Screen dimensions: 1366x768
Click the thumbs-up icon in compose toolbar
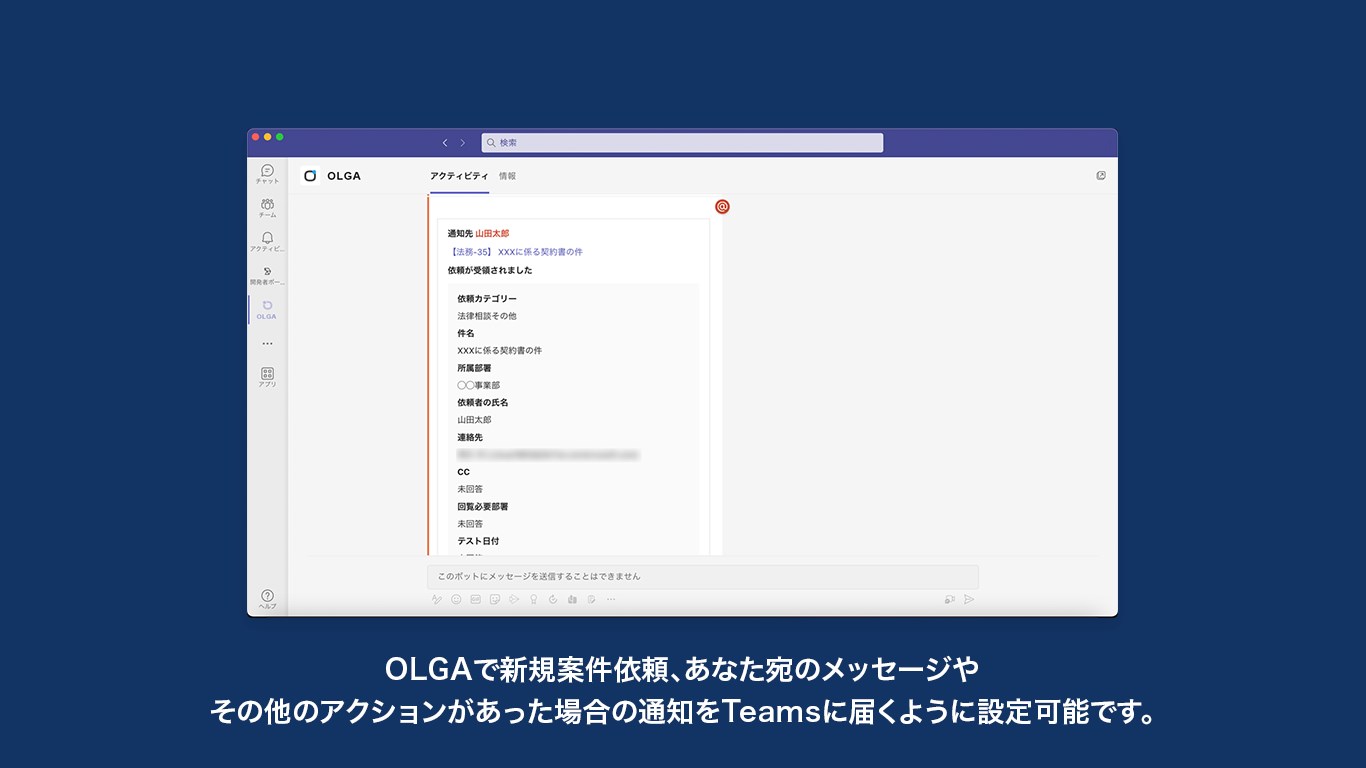[572, 600]
